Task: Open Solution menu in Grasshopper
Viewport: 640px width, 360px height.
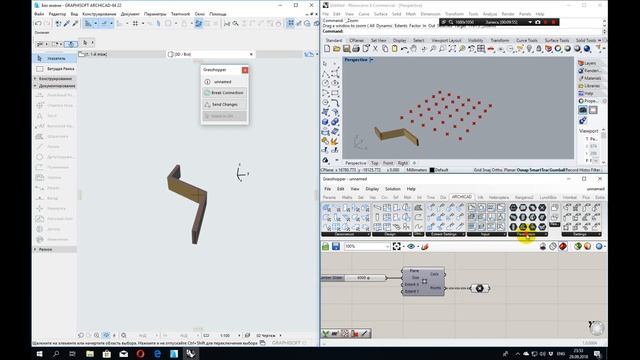Action: coord(393,189)
